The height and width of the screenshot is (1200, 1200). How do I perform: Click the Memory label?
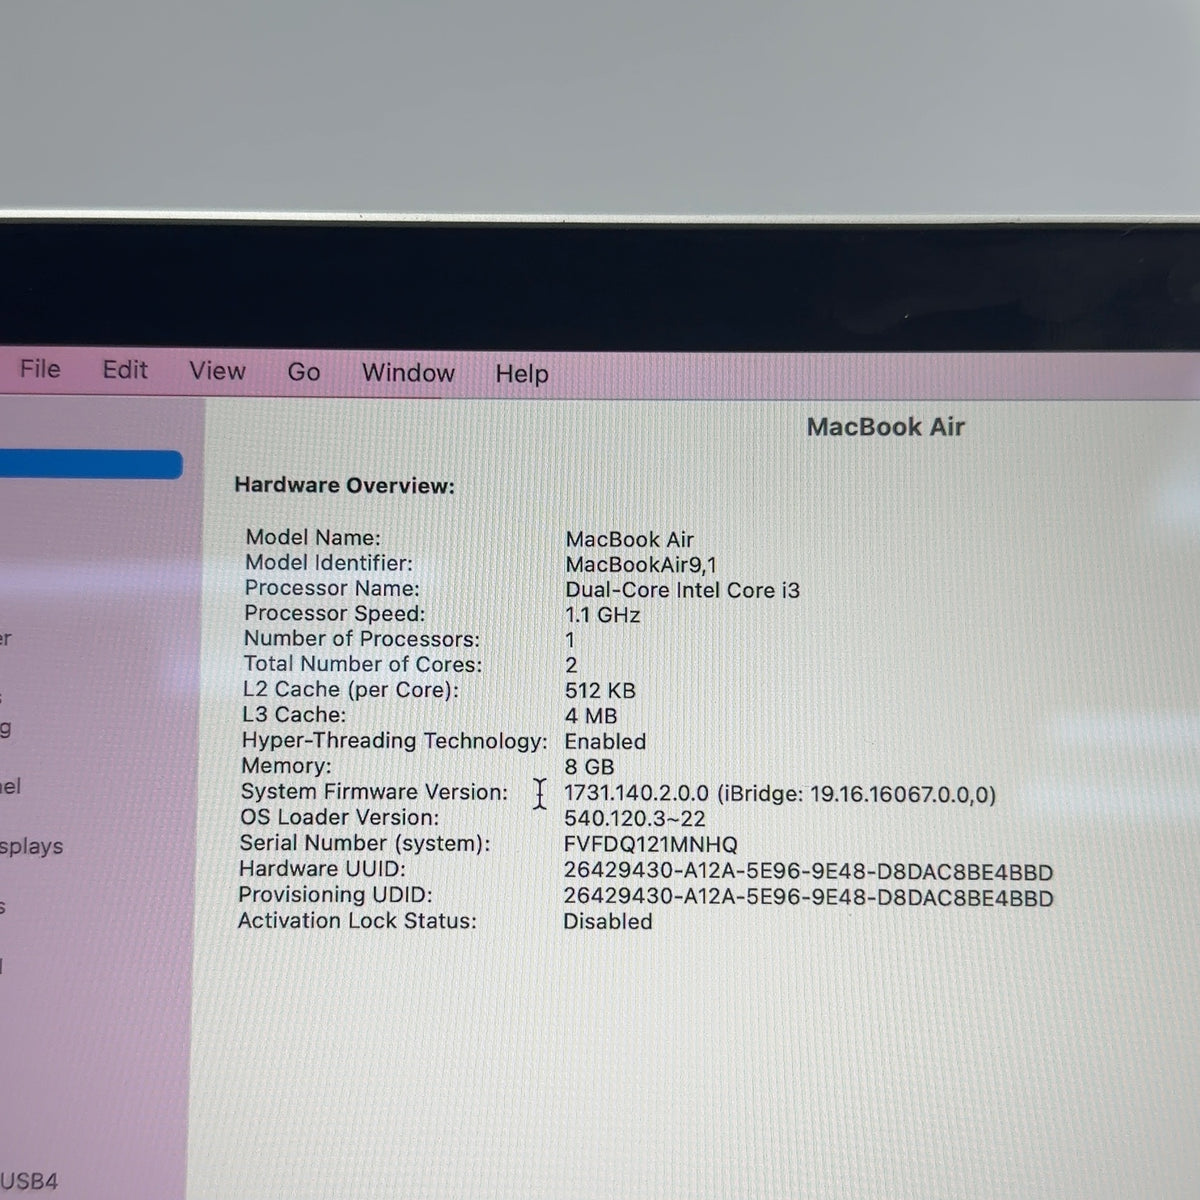pyautogui.click(x=286, y=766)
